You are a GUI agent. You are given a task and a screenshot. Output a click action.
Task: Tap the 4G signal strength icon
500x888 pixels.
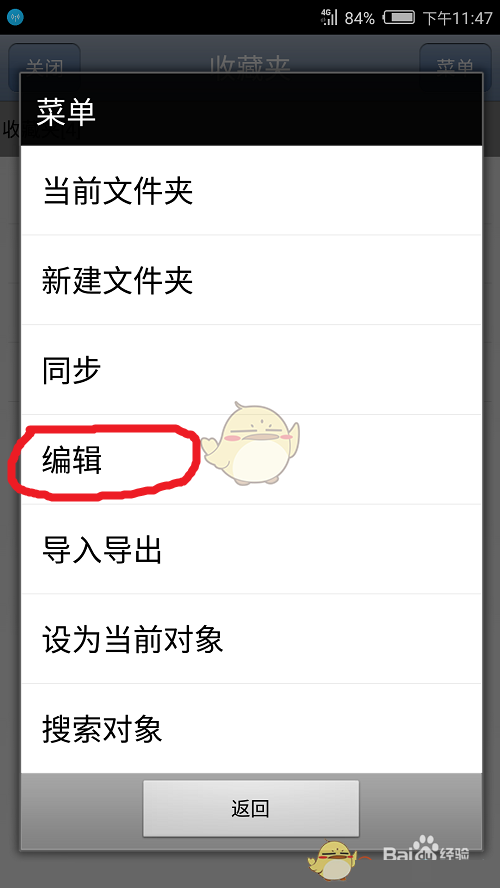(329, 17)
